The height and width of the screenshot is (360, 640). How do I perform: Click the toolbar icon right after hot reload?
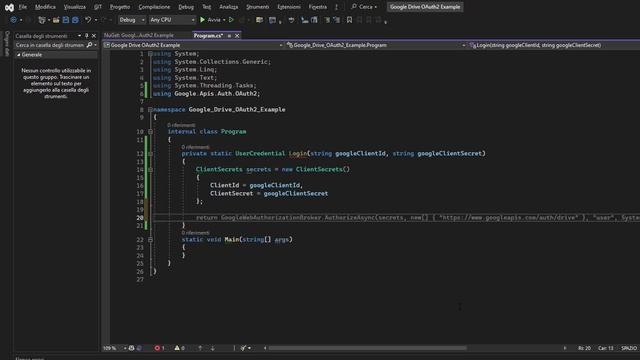pyautogui.click(x=259, y=20)
